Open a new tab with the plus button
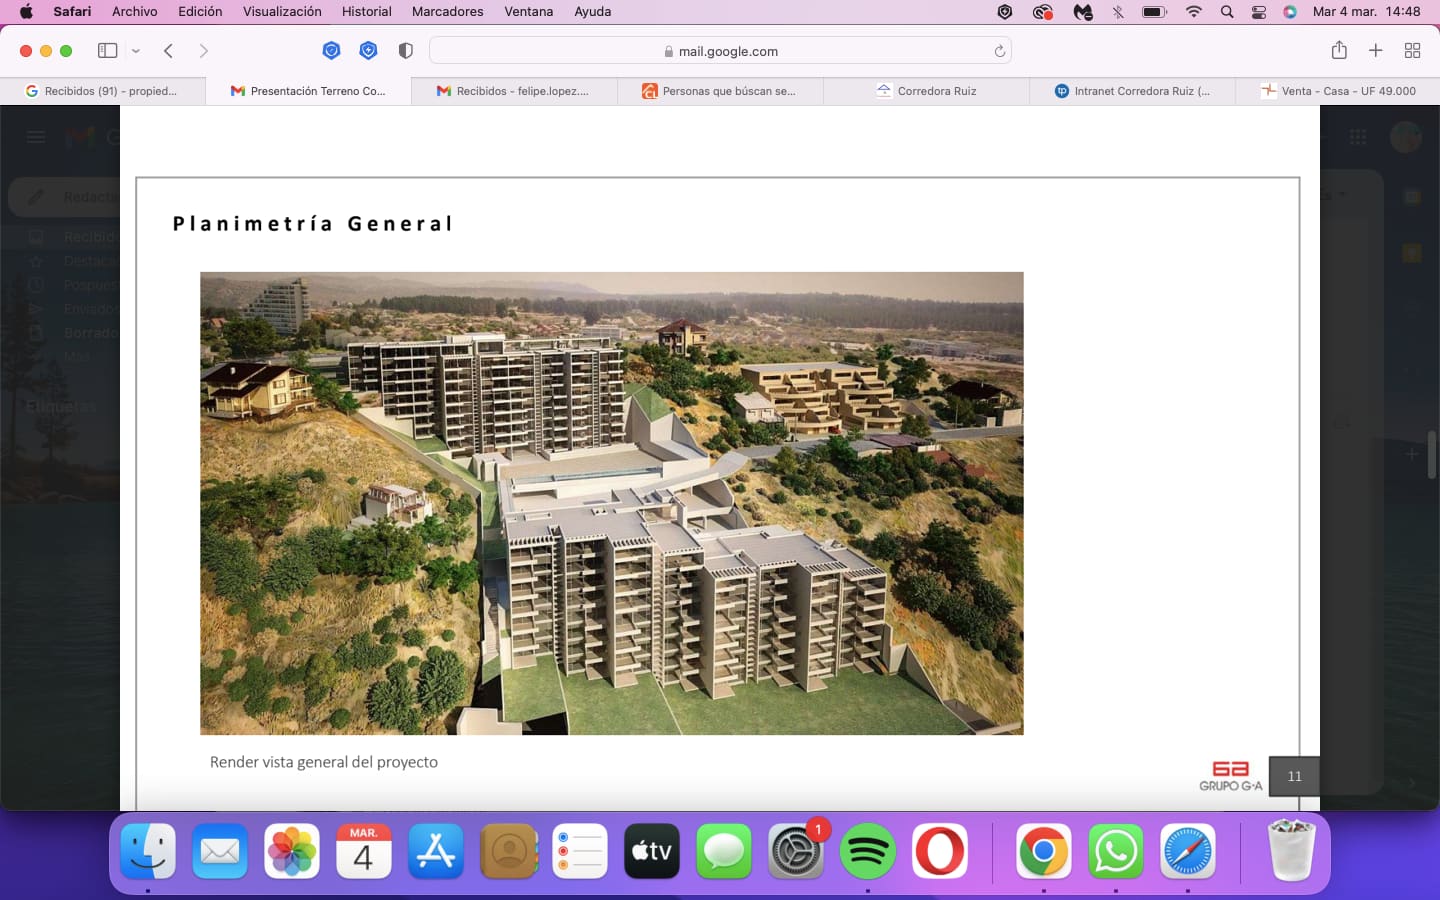 pos(1376,51)
